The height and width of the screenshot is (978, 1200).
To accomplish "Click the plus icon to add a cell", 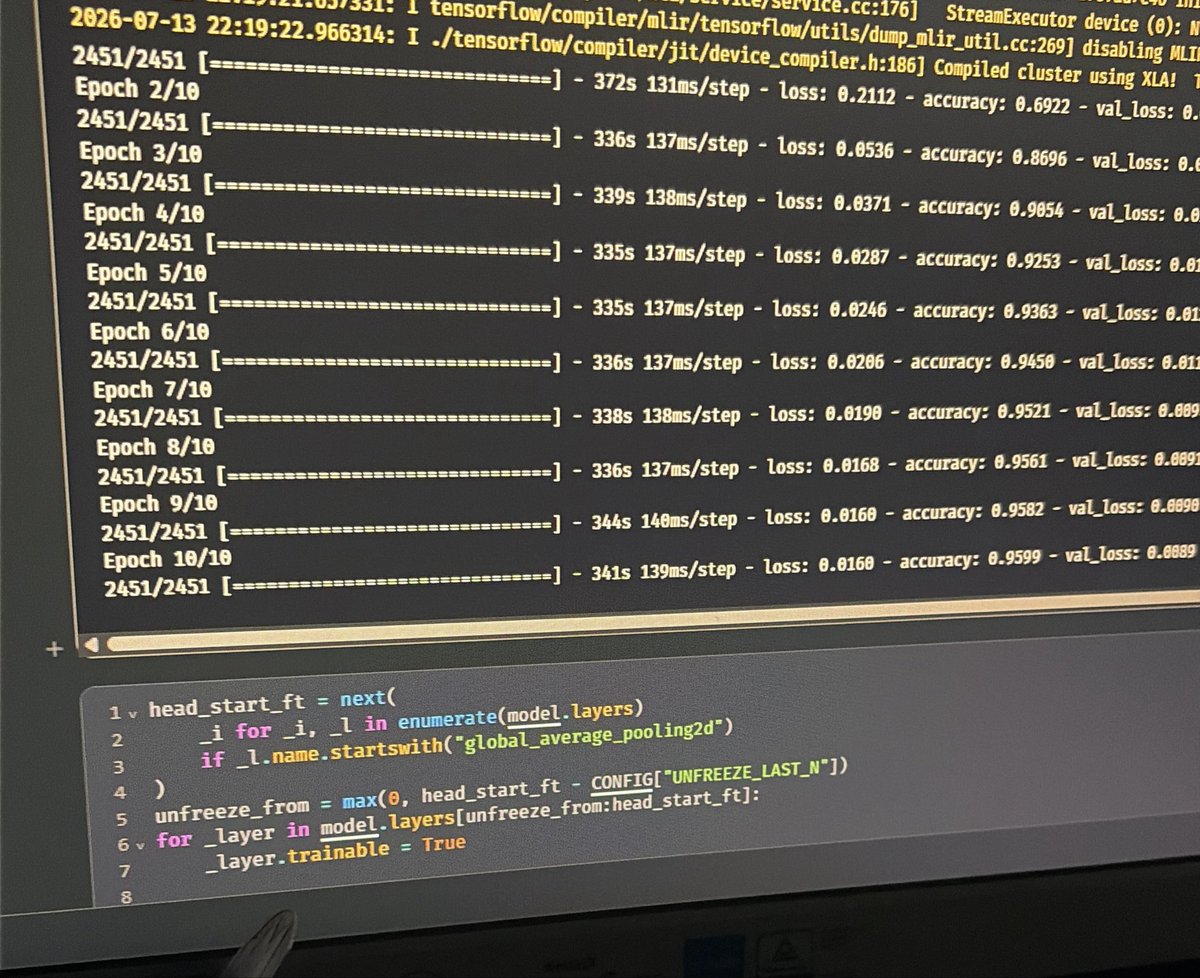I will pos(54,649).
